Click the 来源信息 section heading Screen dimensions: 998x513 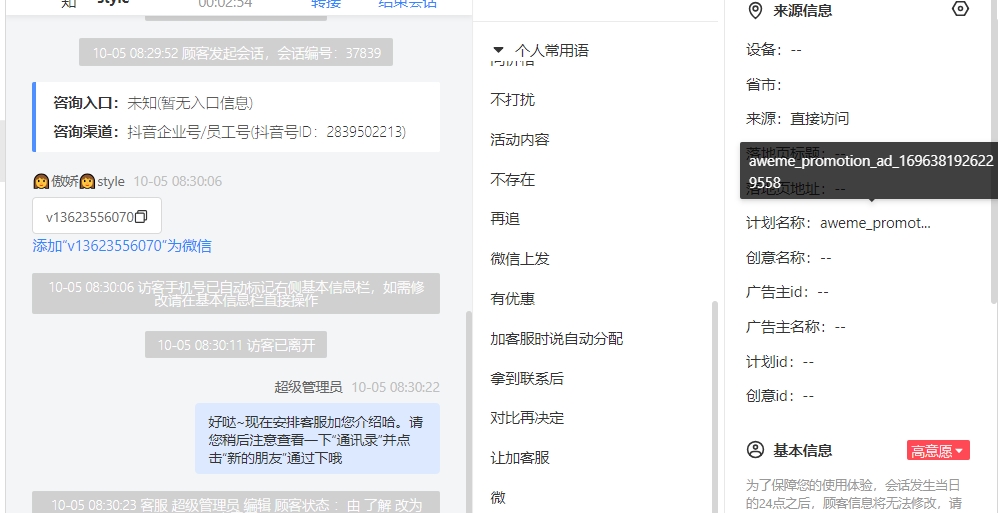(802, 10)
